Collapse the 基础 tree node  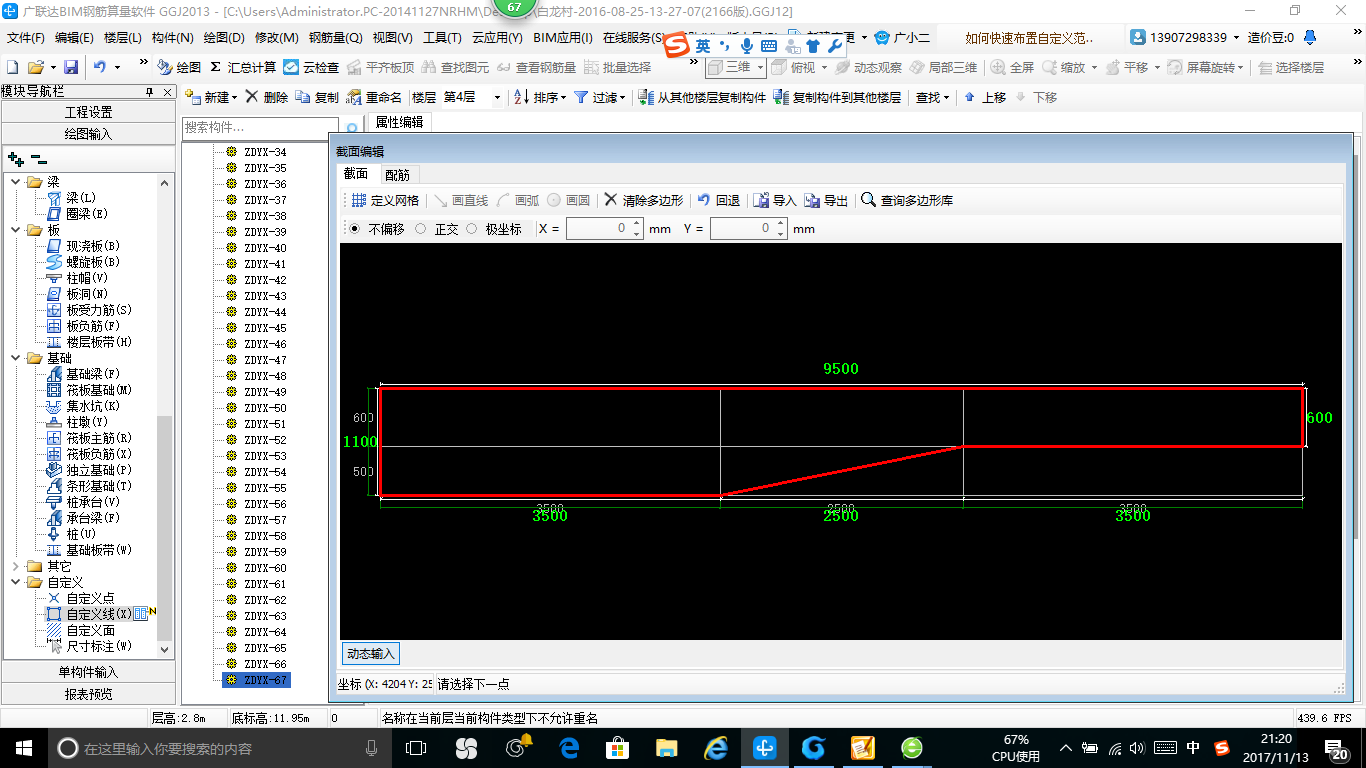[x=16, y=358]
